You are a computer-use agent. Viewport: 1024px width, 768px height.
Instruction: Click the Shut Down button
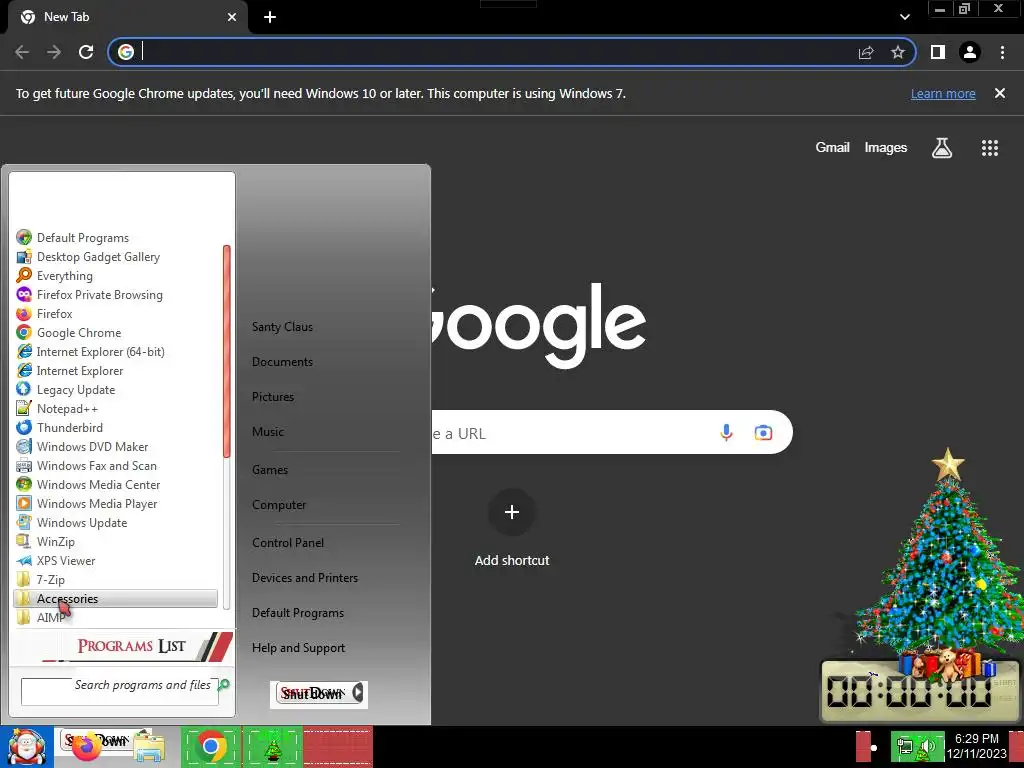[x=312, y=693]
